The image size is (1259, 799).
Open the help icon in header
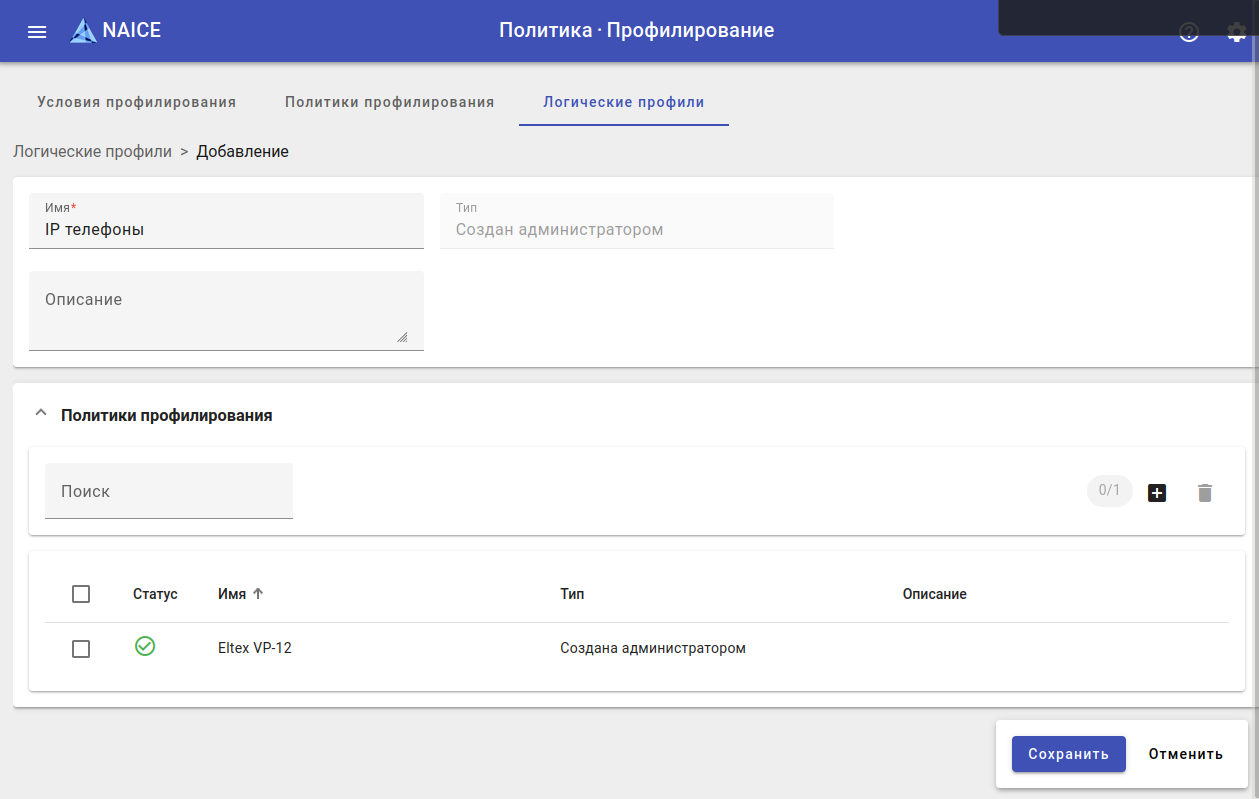1189,32
